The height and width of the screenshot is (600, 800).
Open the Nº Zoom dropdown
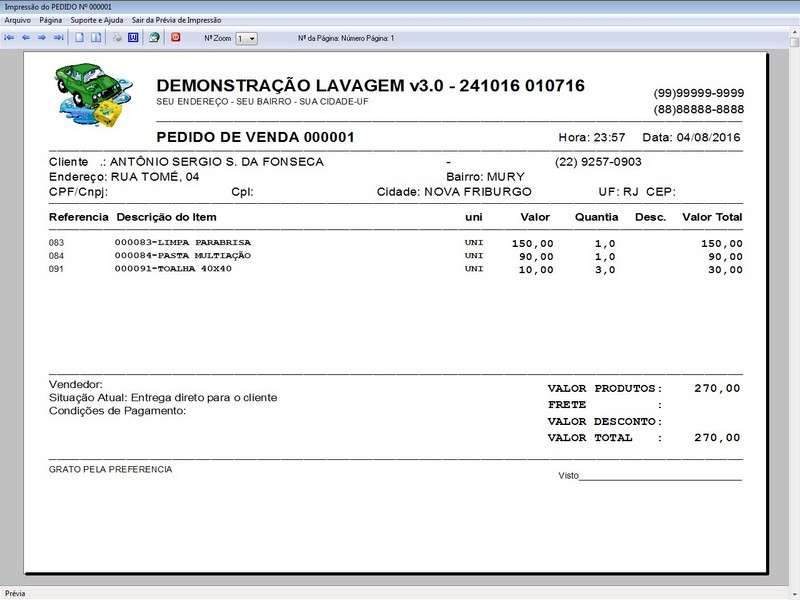pos(254,38)
